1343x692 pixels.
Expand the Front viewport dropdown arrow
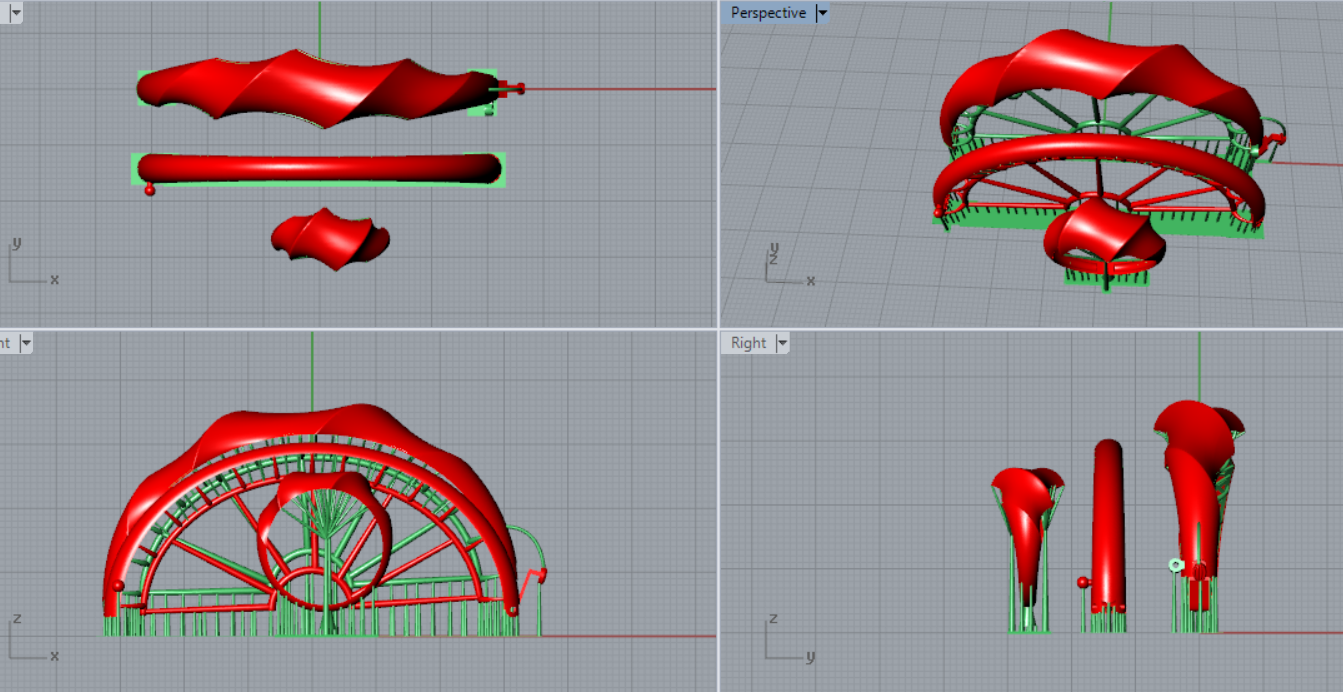coord(26,343)
